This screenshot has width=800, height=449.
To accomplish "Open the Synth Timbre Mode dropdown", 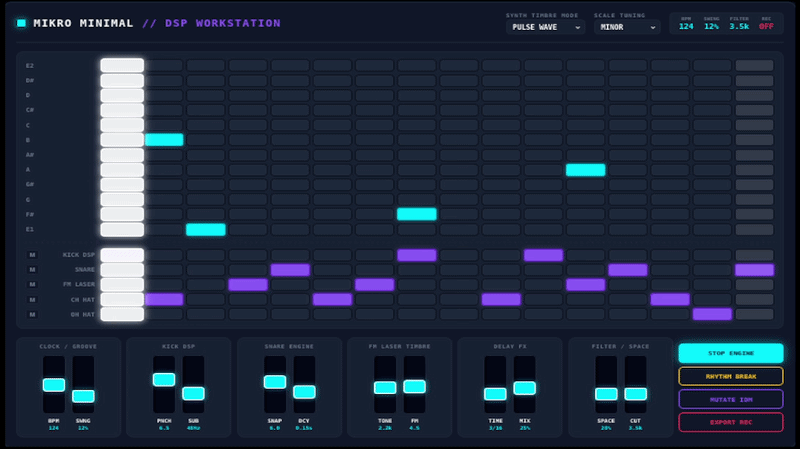I will [545, 27].
